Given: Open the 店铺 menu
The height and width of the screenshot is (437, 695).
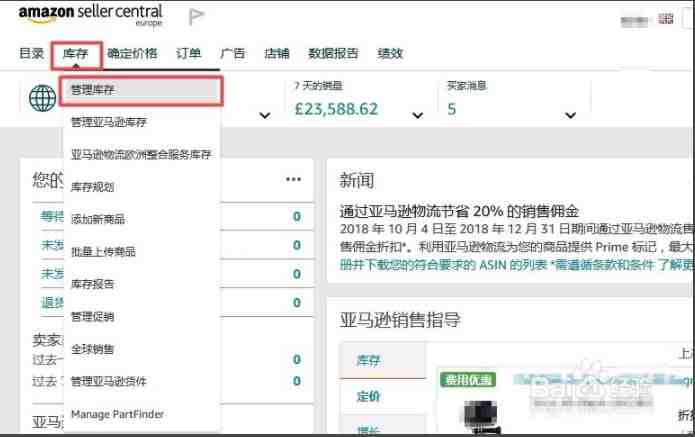Looking at the screenshot, I should point(277,54).
